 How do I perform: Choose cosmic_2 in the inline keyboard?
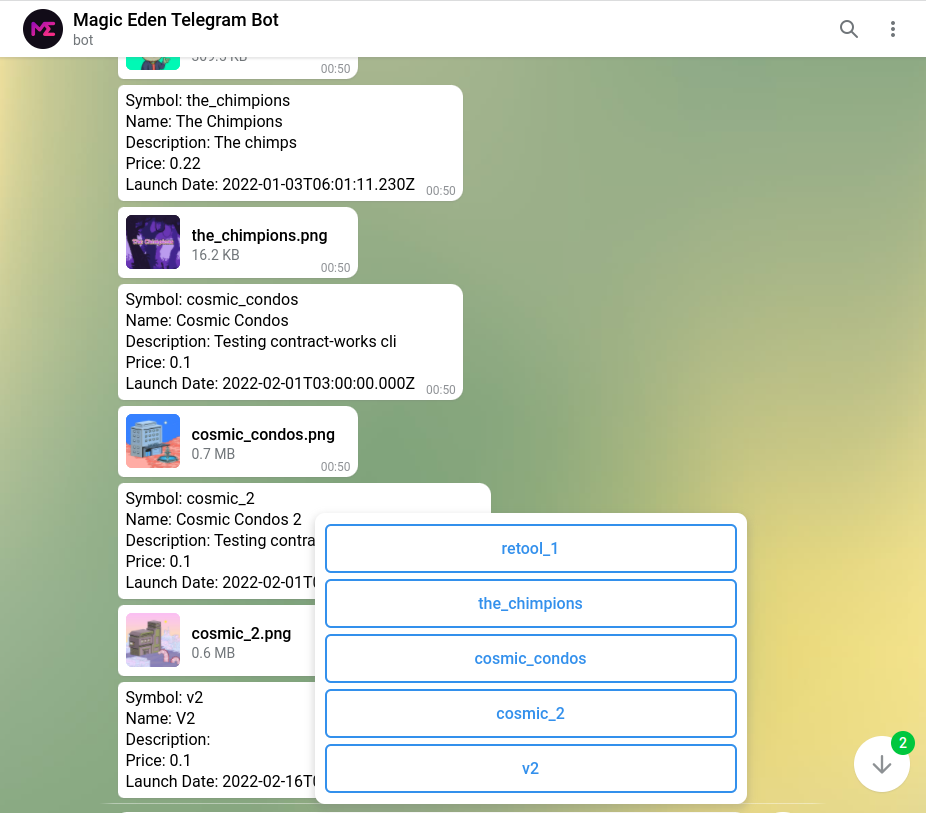coord(530,713)
